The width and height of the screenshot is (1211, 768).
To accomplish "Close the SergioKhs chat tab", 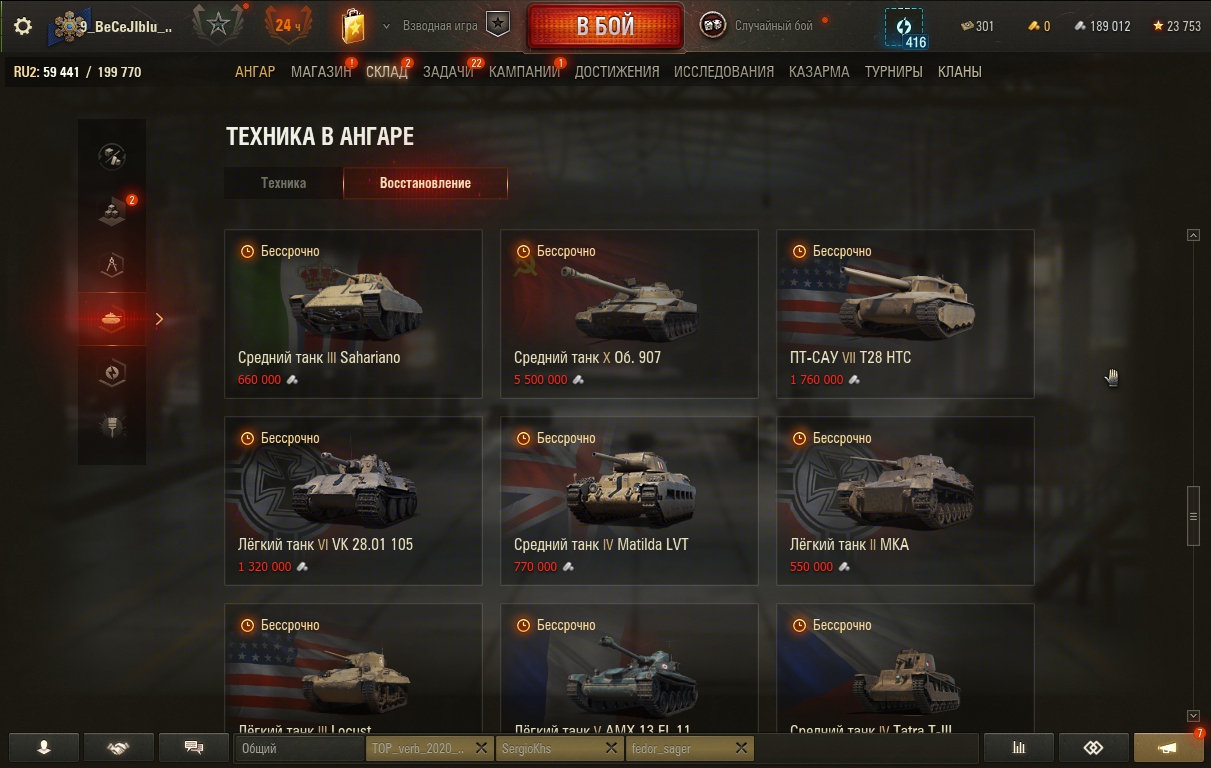I will (611, 748).
